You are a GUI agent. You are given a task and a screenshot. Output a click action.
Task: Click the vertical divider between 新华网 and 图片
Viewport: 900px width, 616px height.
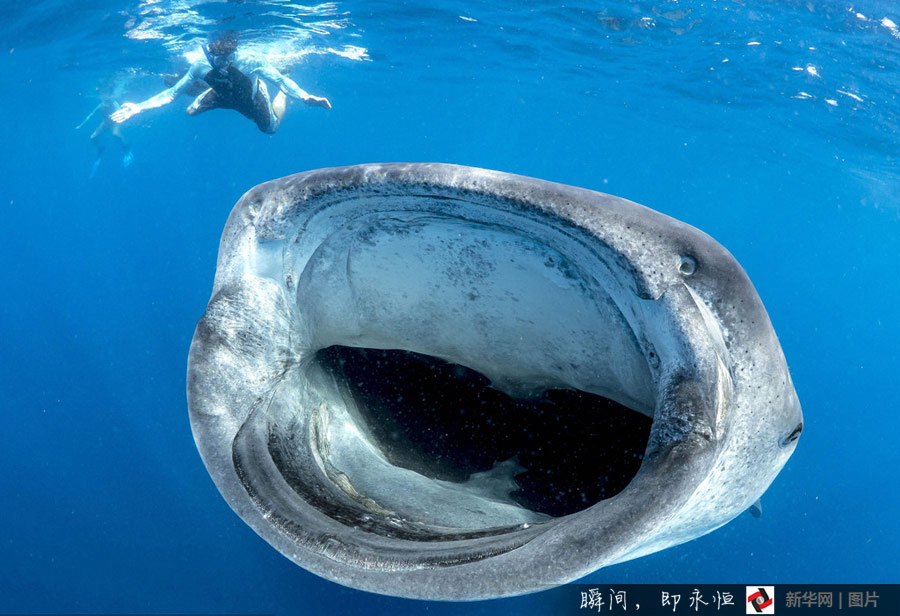coord(840,600)
